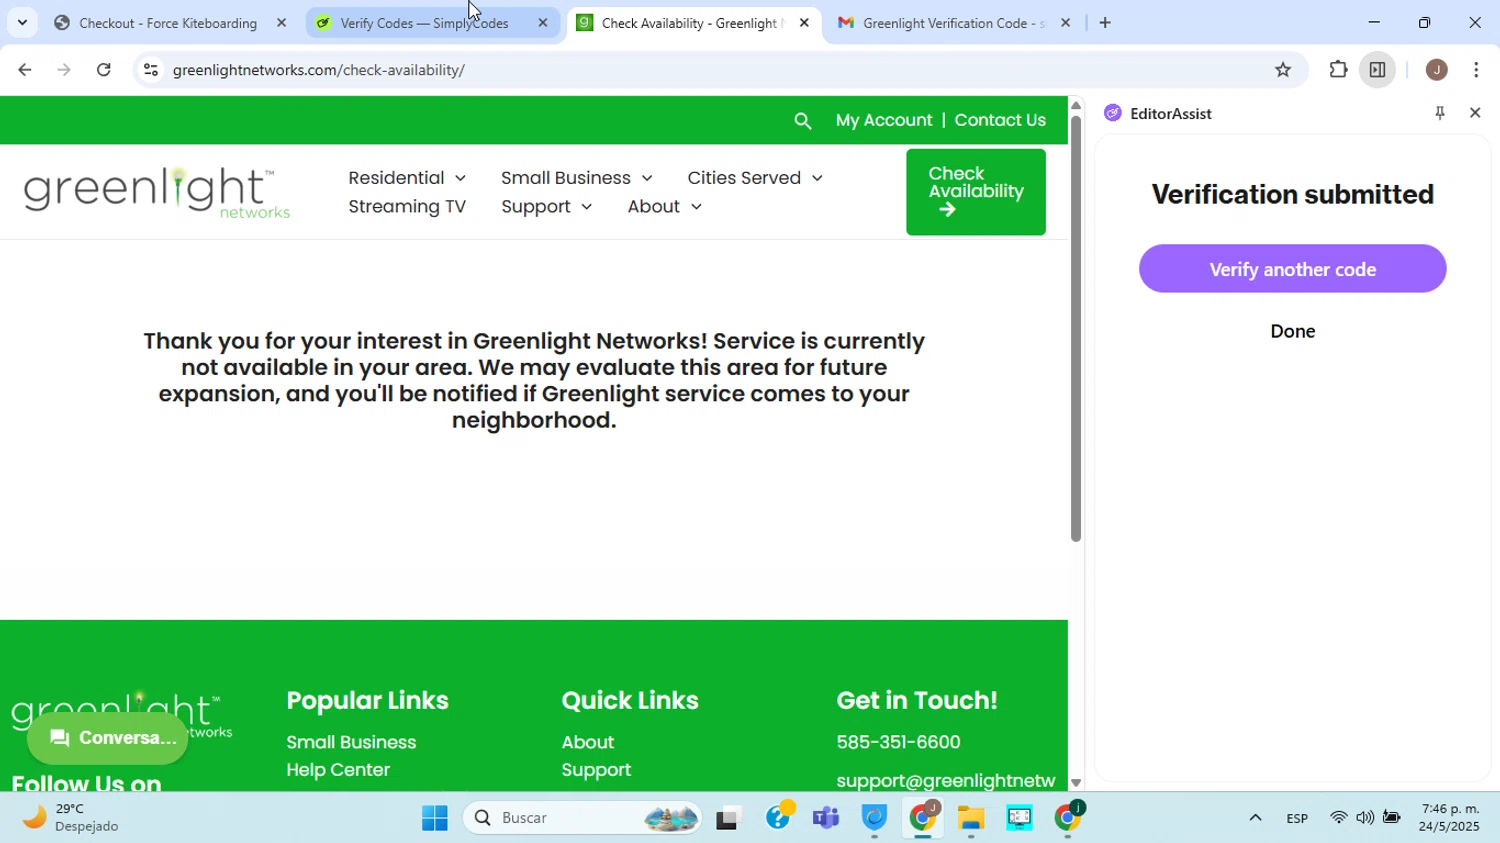Click the Greenlight search magnifier icon

point(802,121)
